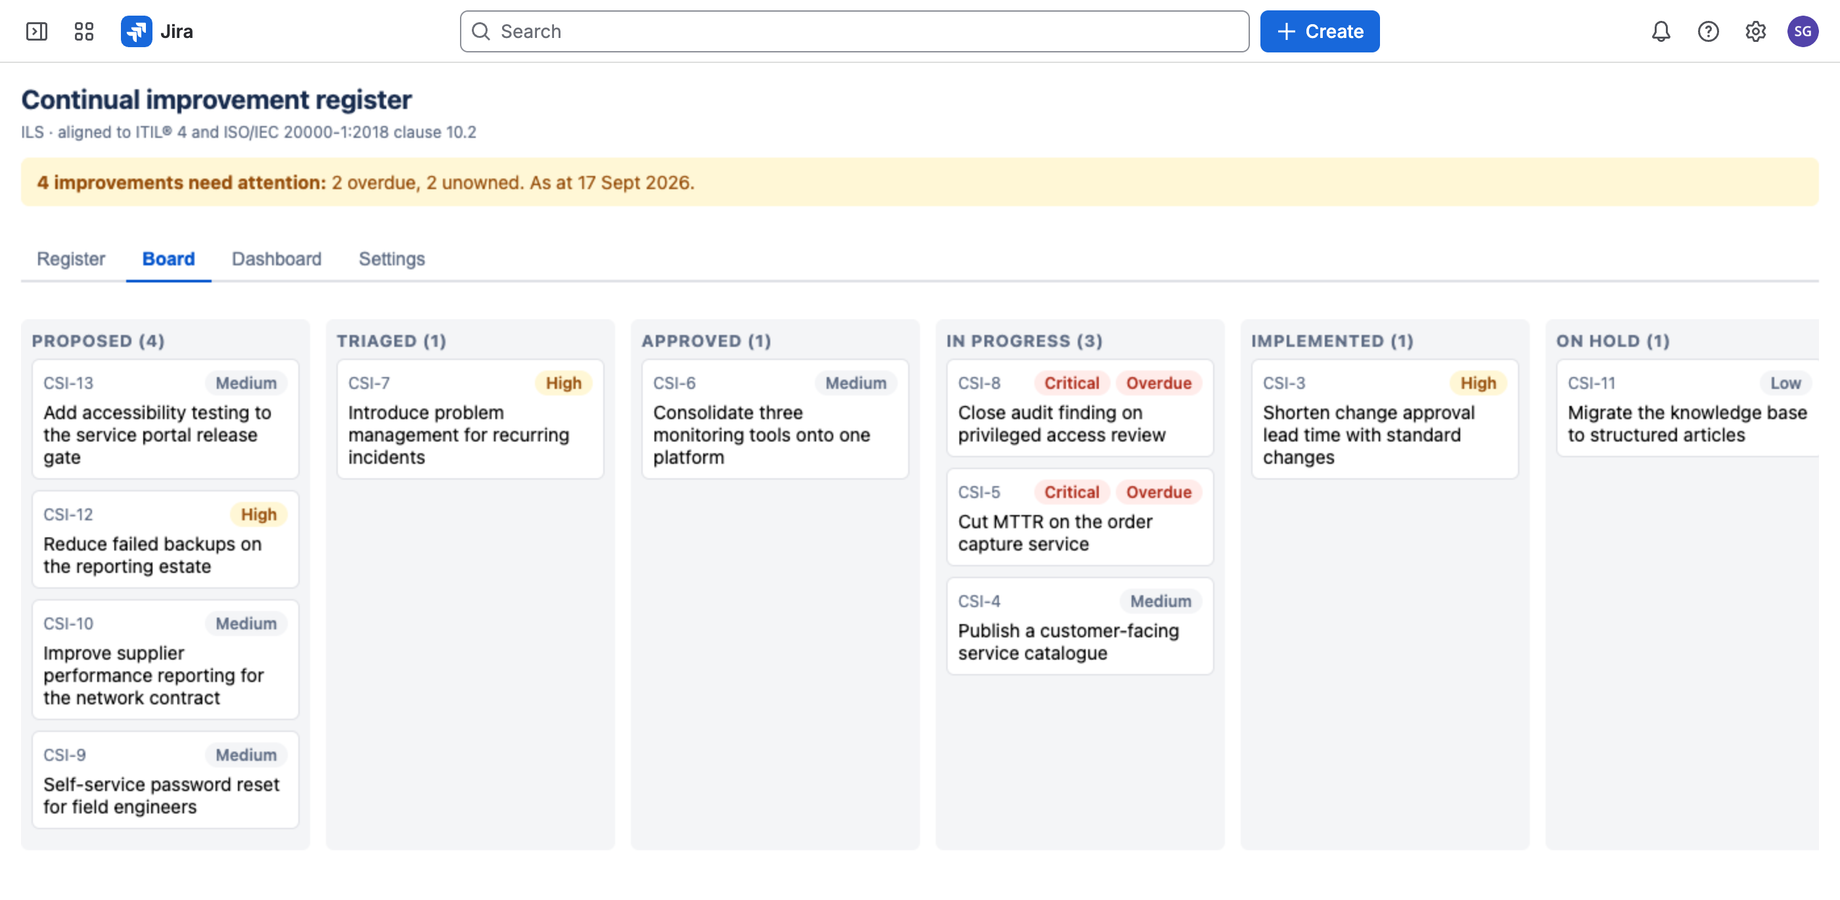Open card CSI-12 Reduce failed backups

[165, 539]
